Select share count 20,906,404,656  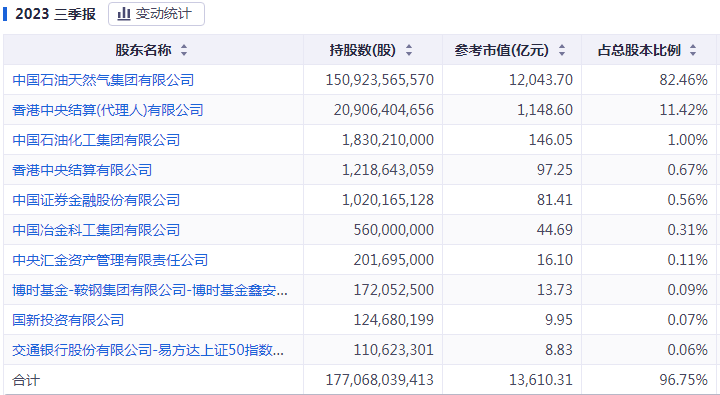[x=384, y=110]
